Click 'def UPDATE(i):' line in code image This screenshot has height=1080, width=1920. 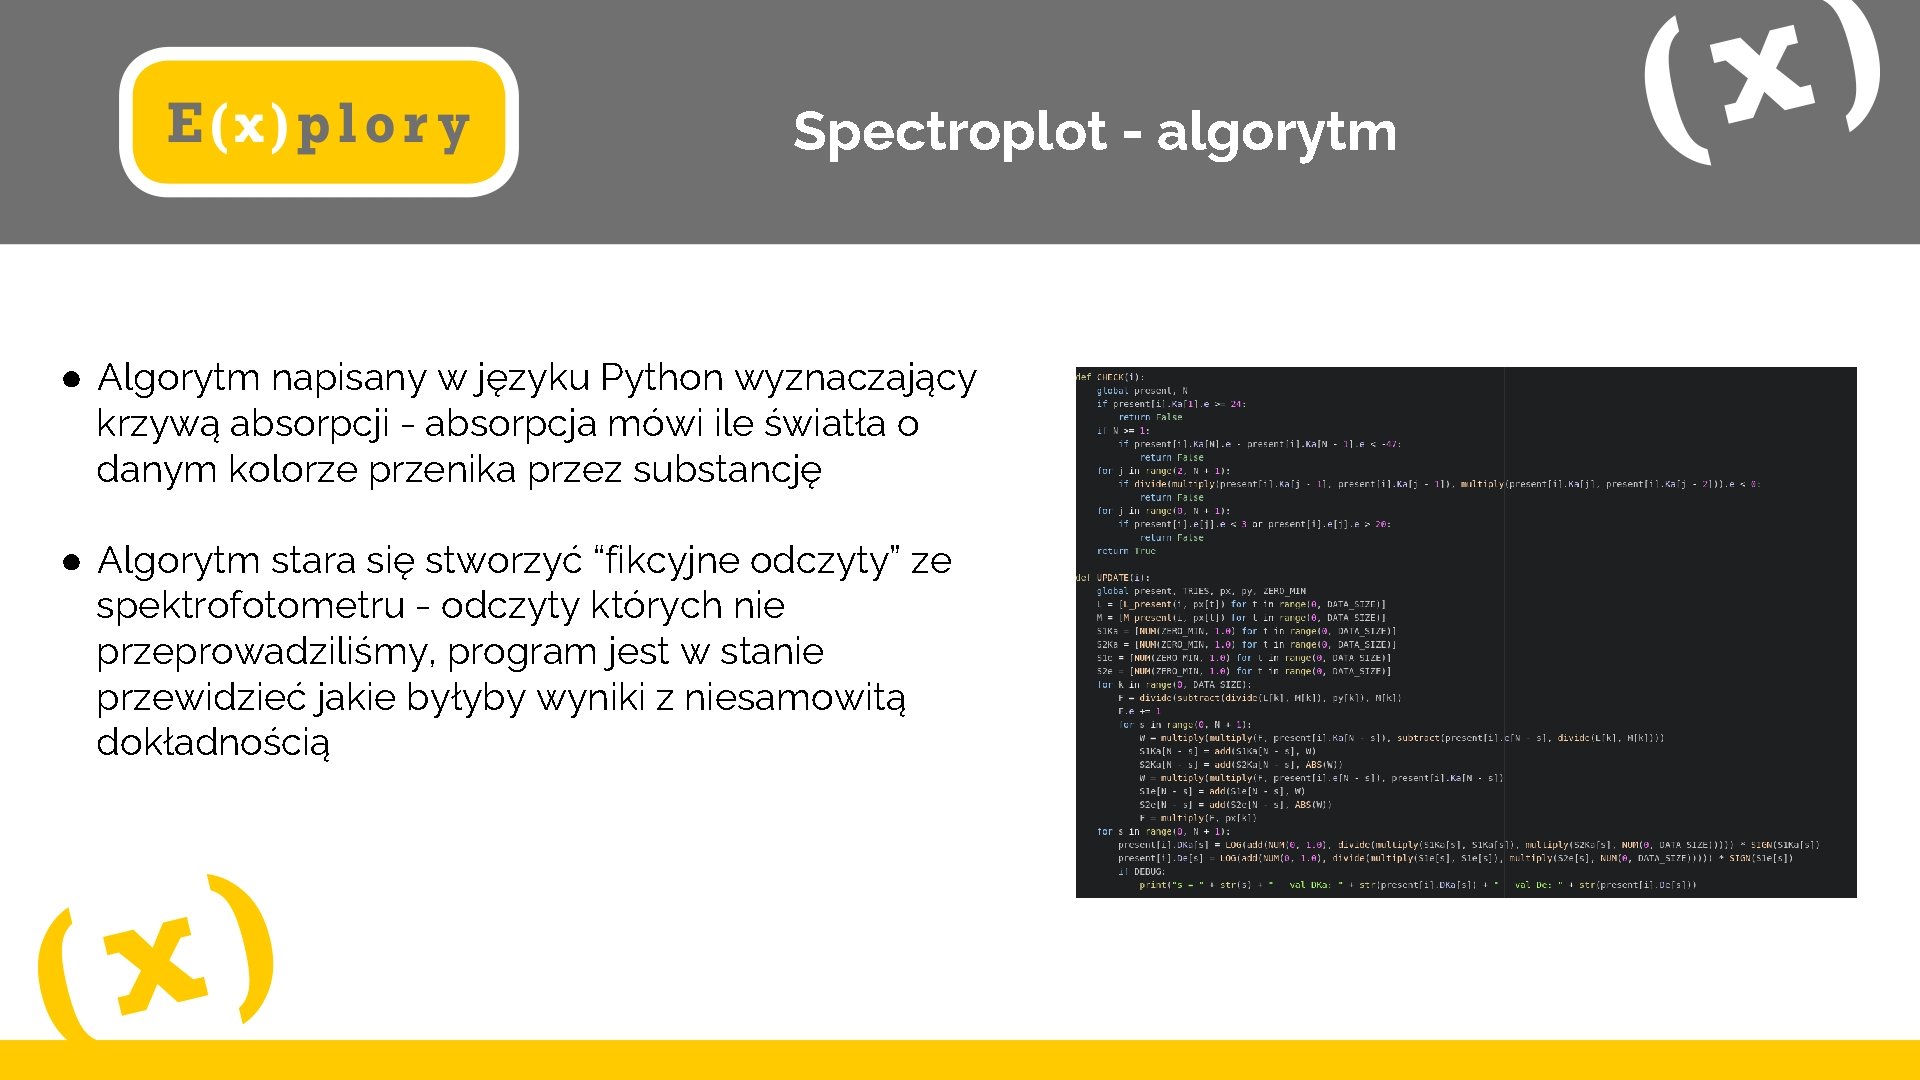pyautogui.click(x=1113, y=578)
